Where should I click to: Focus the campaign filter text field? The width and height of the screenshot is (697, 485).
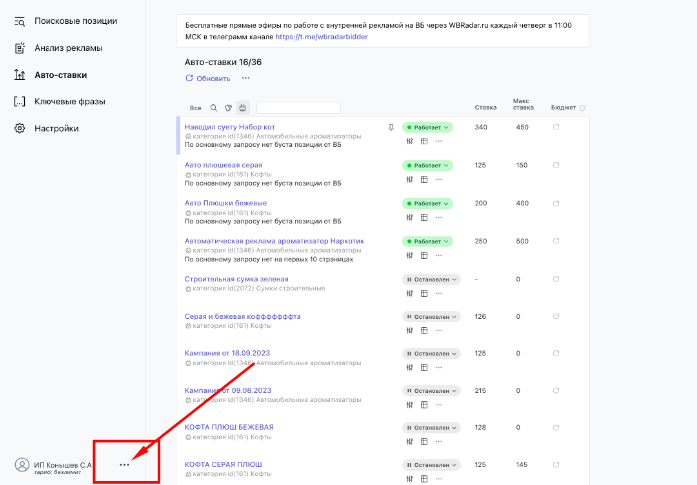[298, 108]
